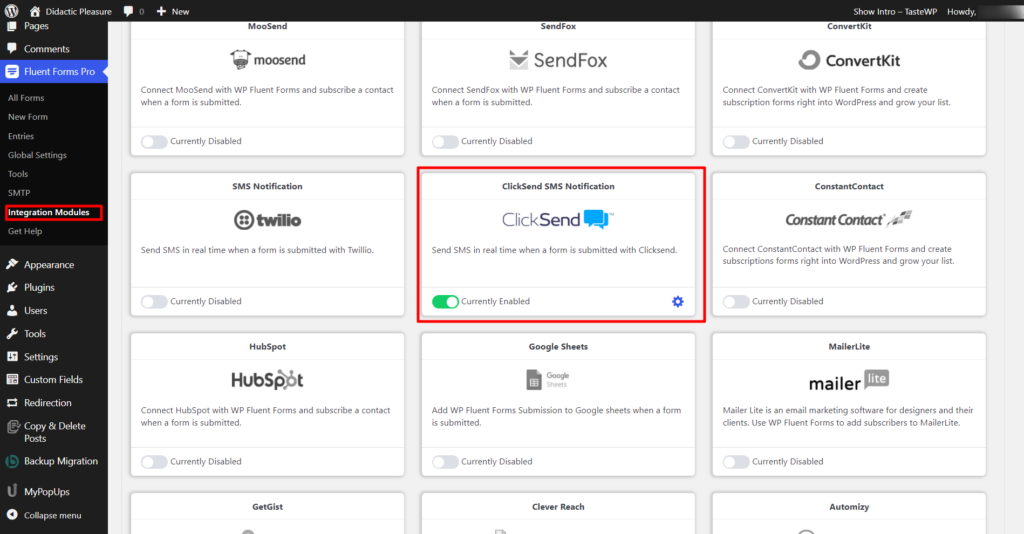The width and height of the screenshot is (1024, 534).
Task: Click the Copy & Delete Posts icon
Action: click(12, 427)
